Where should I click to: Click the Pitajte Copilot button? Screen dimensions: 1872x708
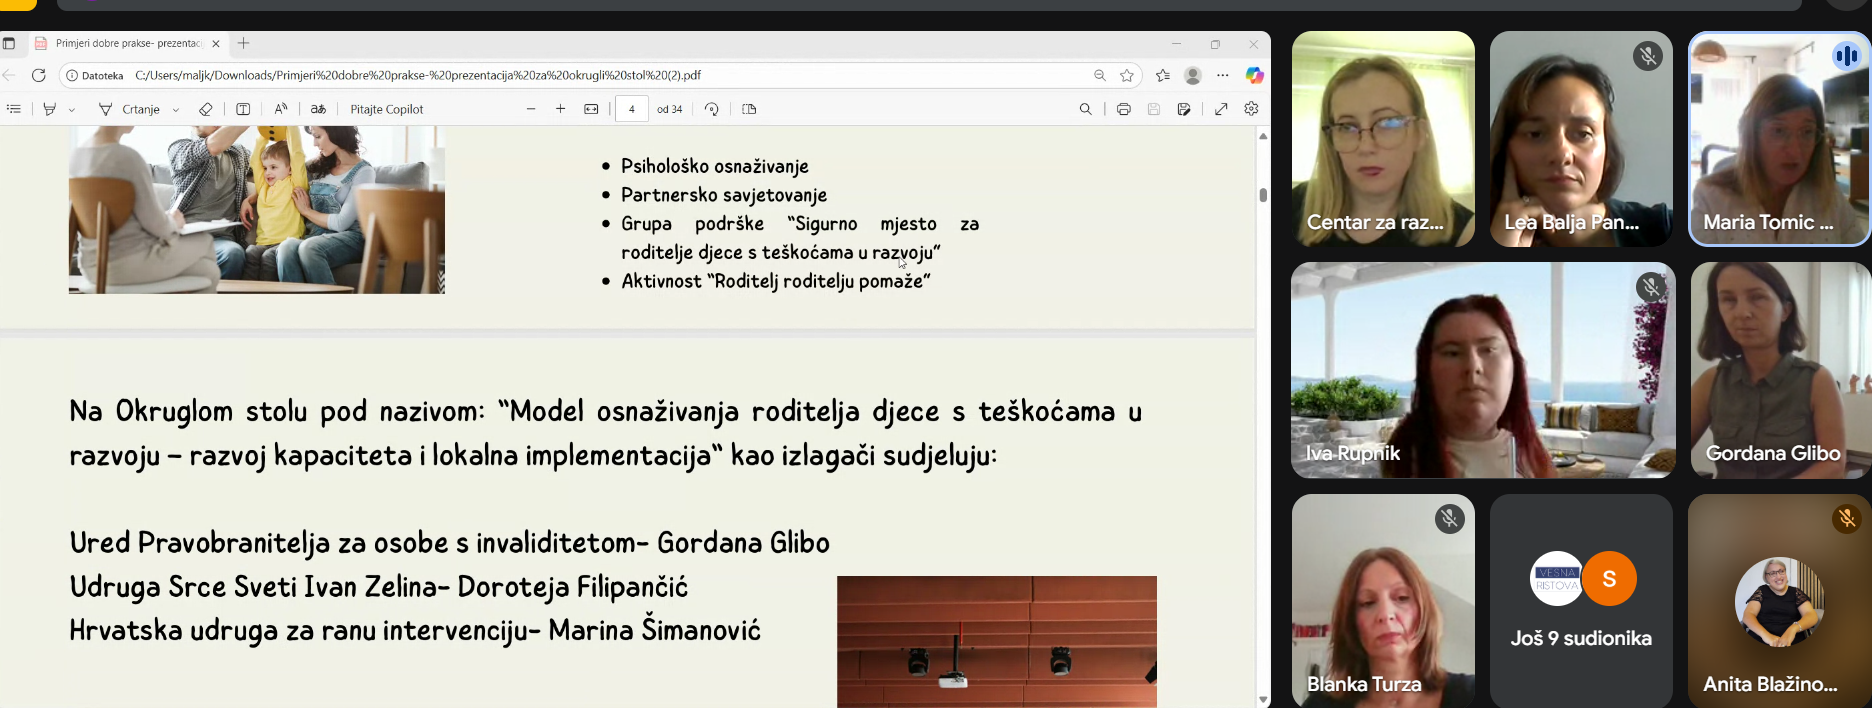[x=387, y=109]
